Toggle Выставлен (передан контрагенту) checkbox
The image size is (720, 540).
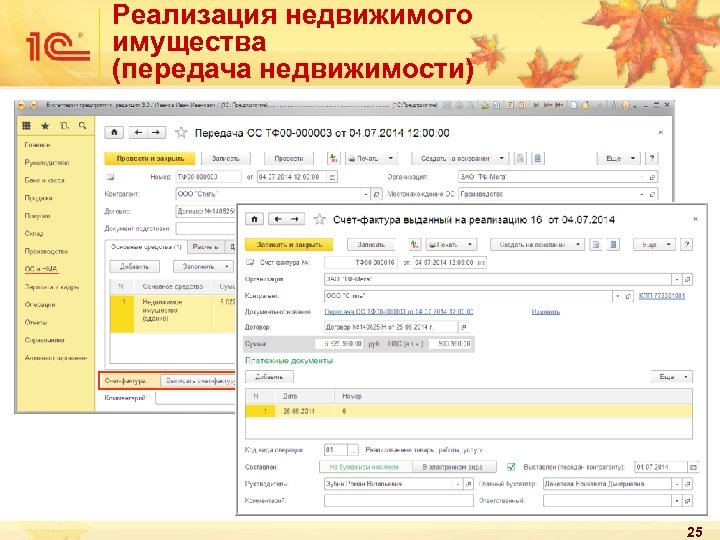(x=511, y=467)
